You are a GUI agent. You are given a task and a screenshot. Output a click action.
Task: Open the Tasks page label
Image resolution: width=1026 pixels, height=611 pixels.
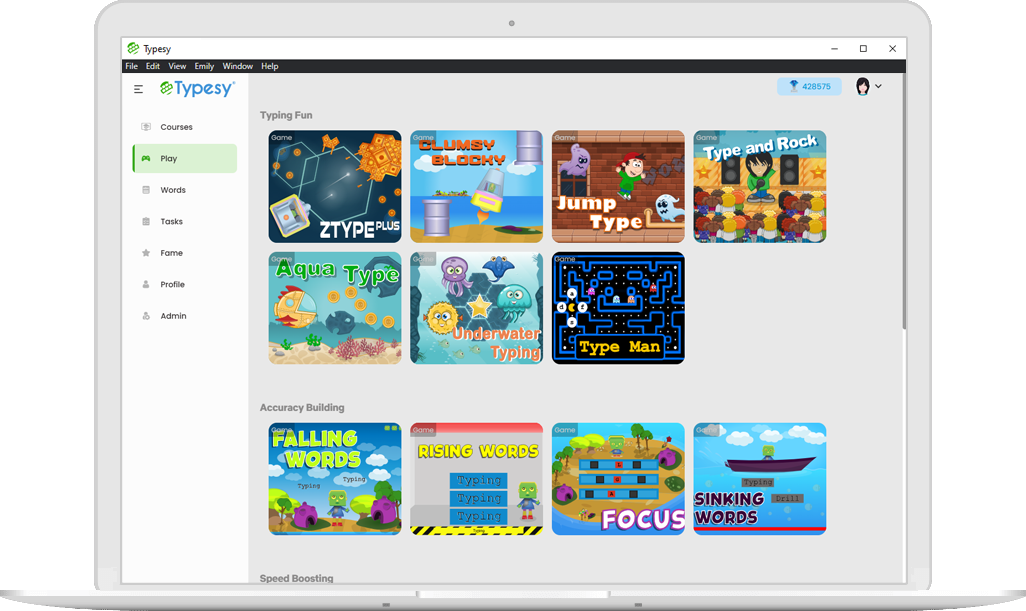pos(171,221)
